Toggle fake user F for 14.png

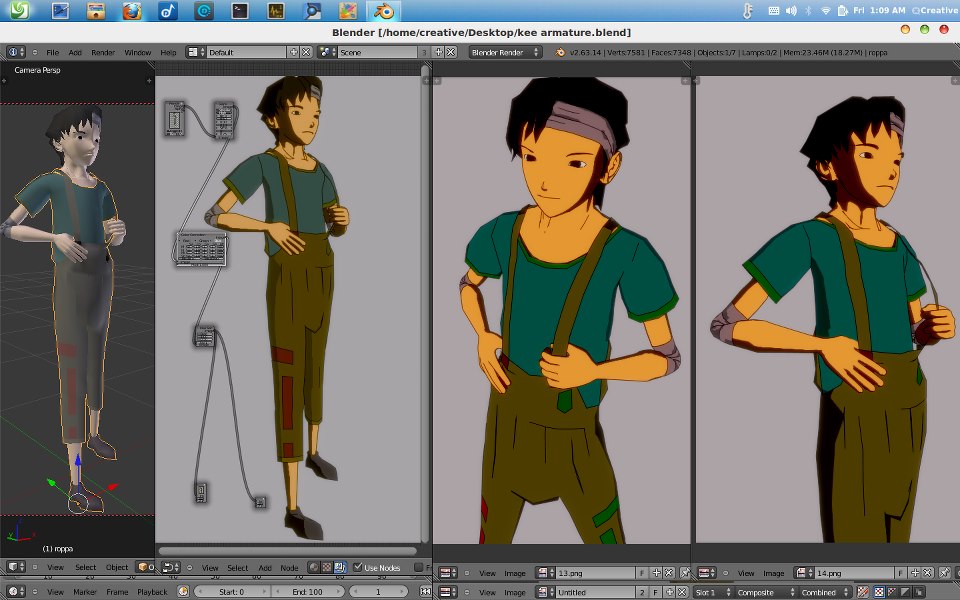tap(901, 573)
